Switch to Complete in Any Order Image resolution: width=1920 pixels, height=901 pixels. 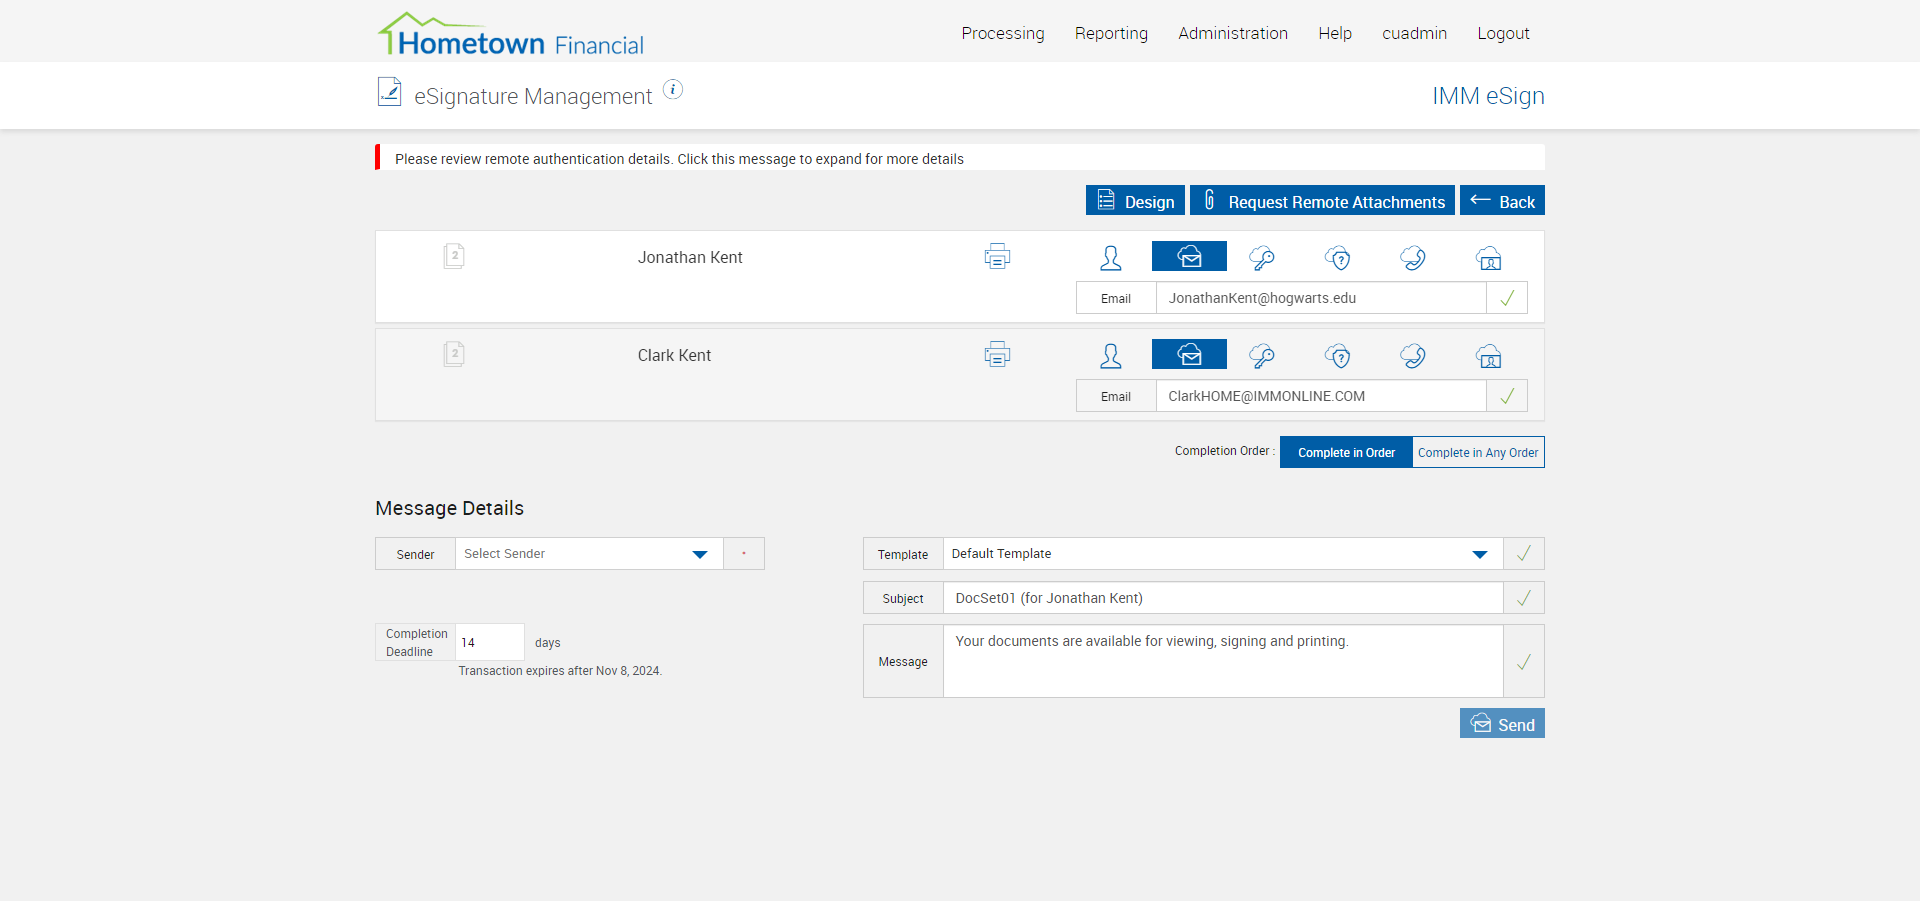(x=1478, y=453)
